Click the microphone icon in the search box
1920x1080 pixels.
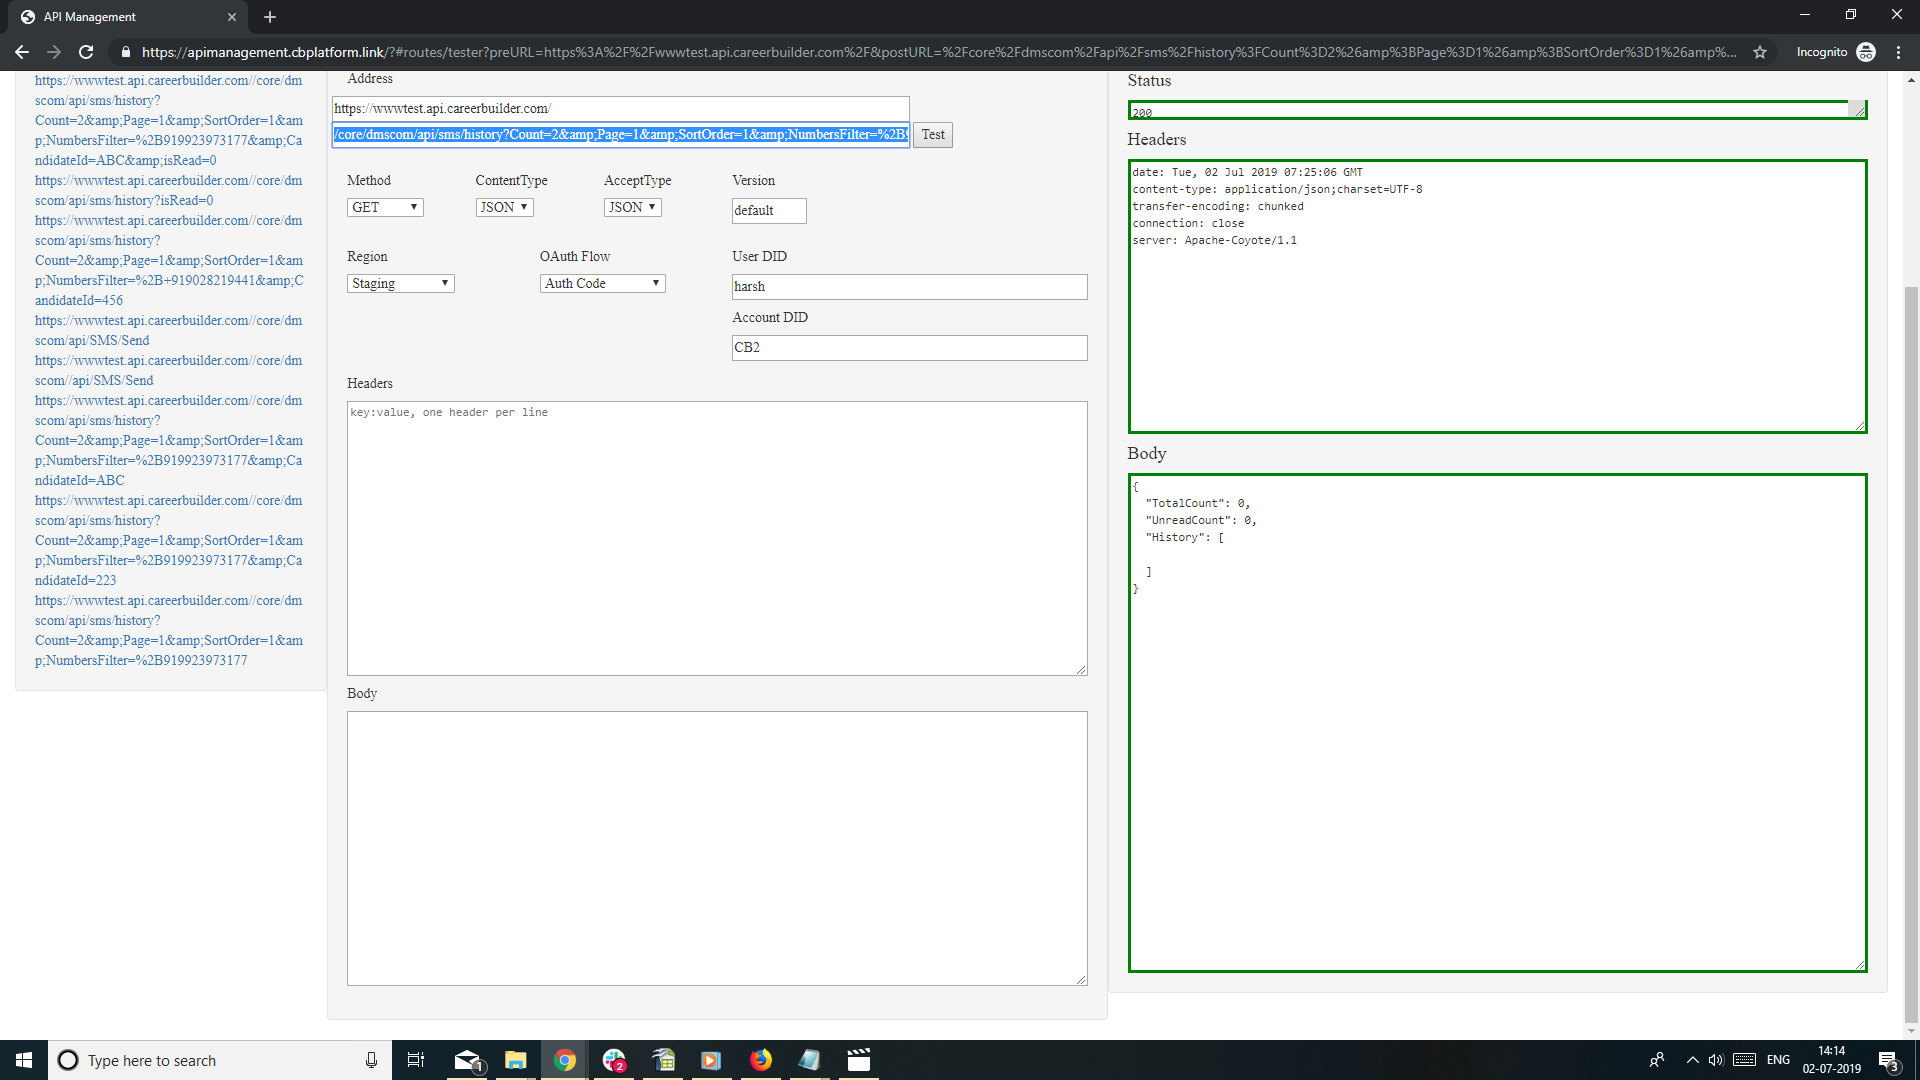point(371,1060)
